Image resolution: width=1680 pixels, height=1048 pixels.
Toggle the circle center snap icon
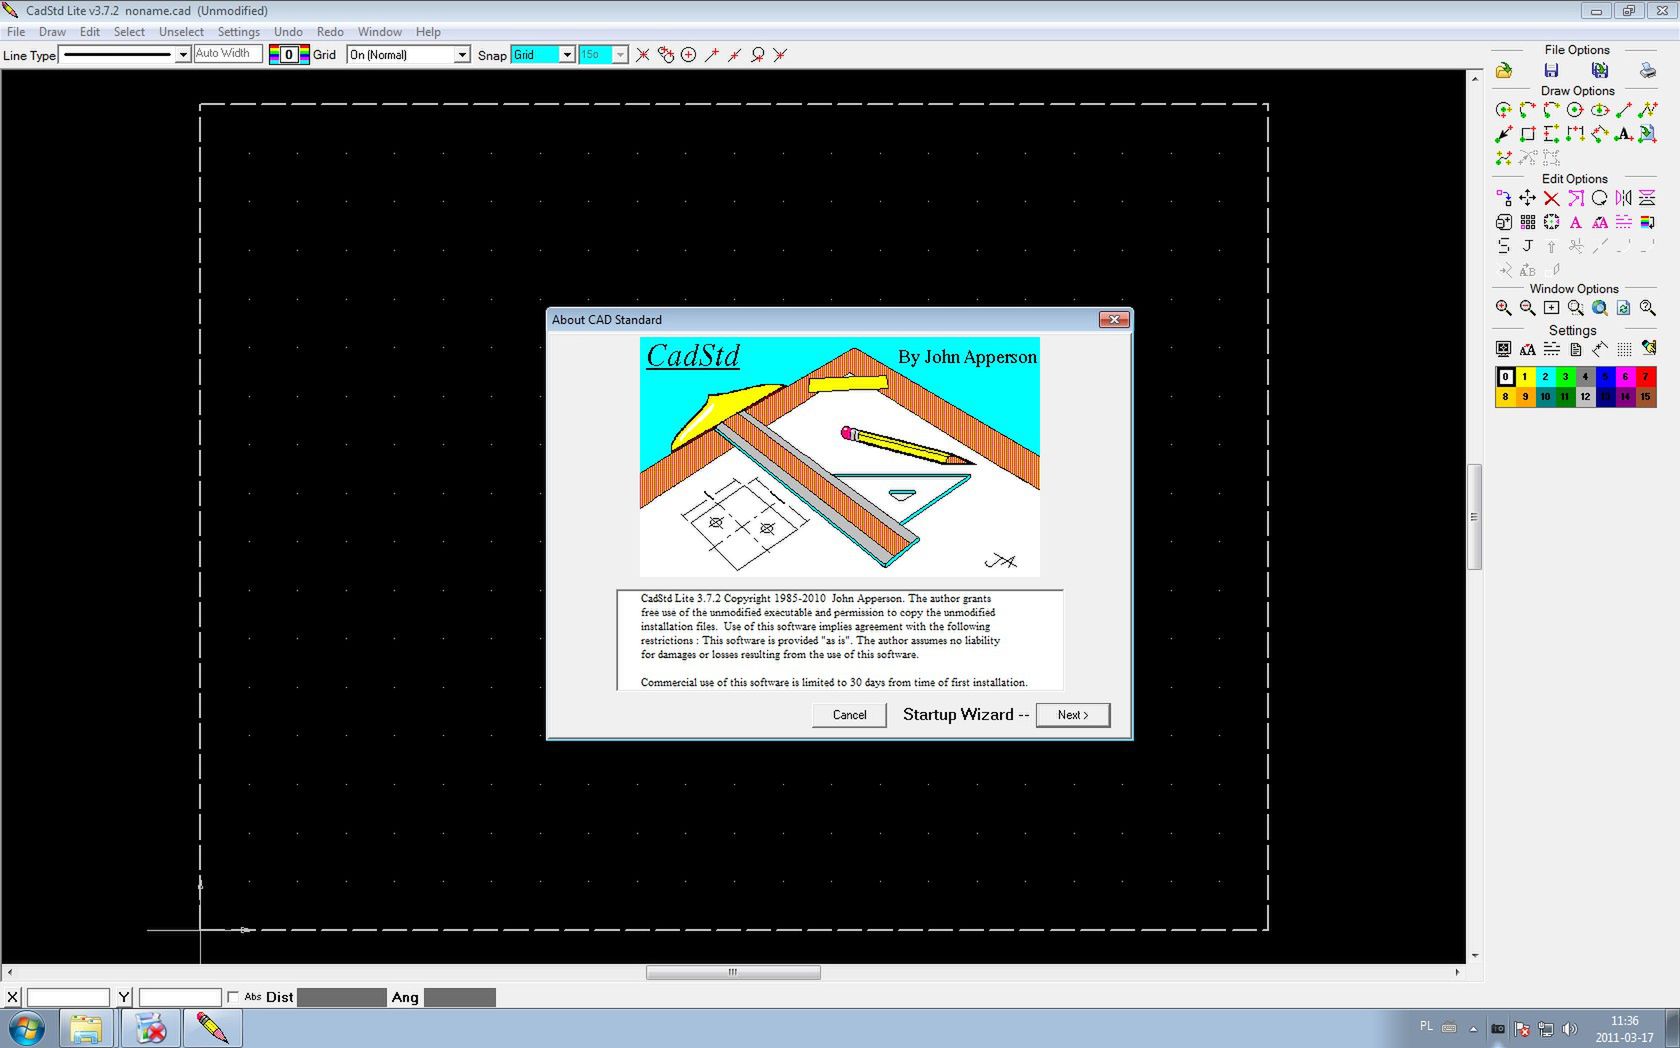[689, 55]
